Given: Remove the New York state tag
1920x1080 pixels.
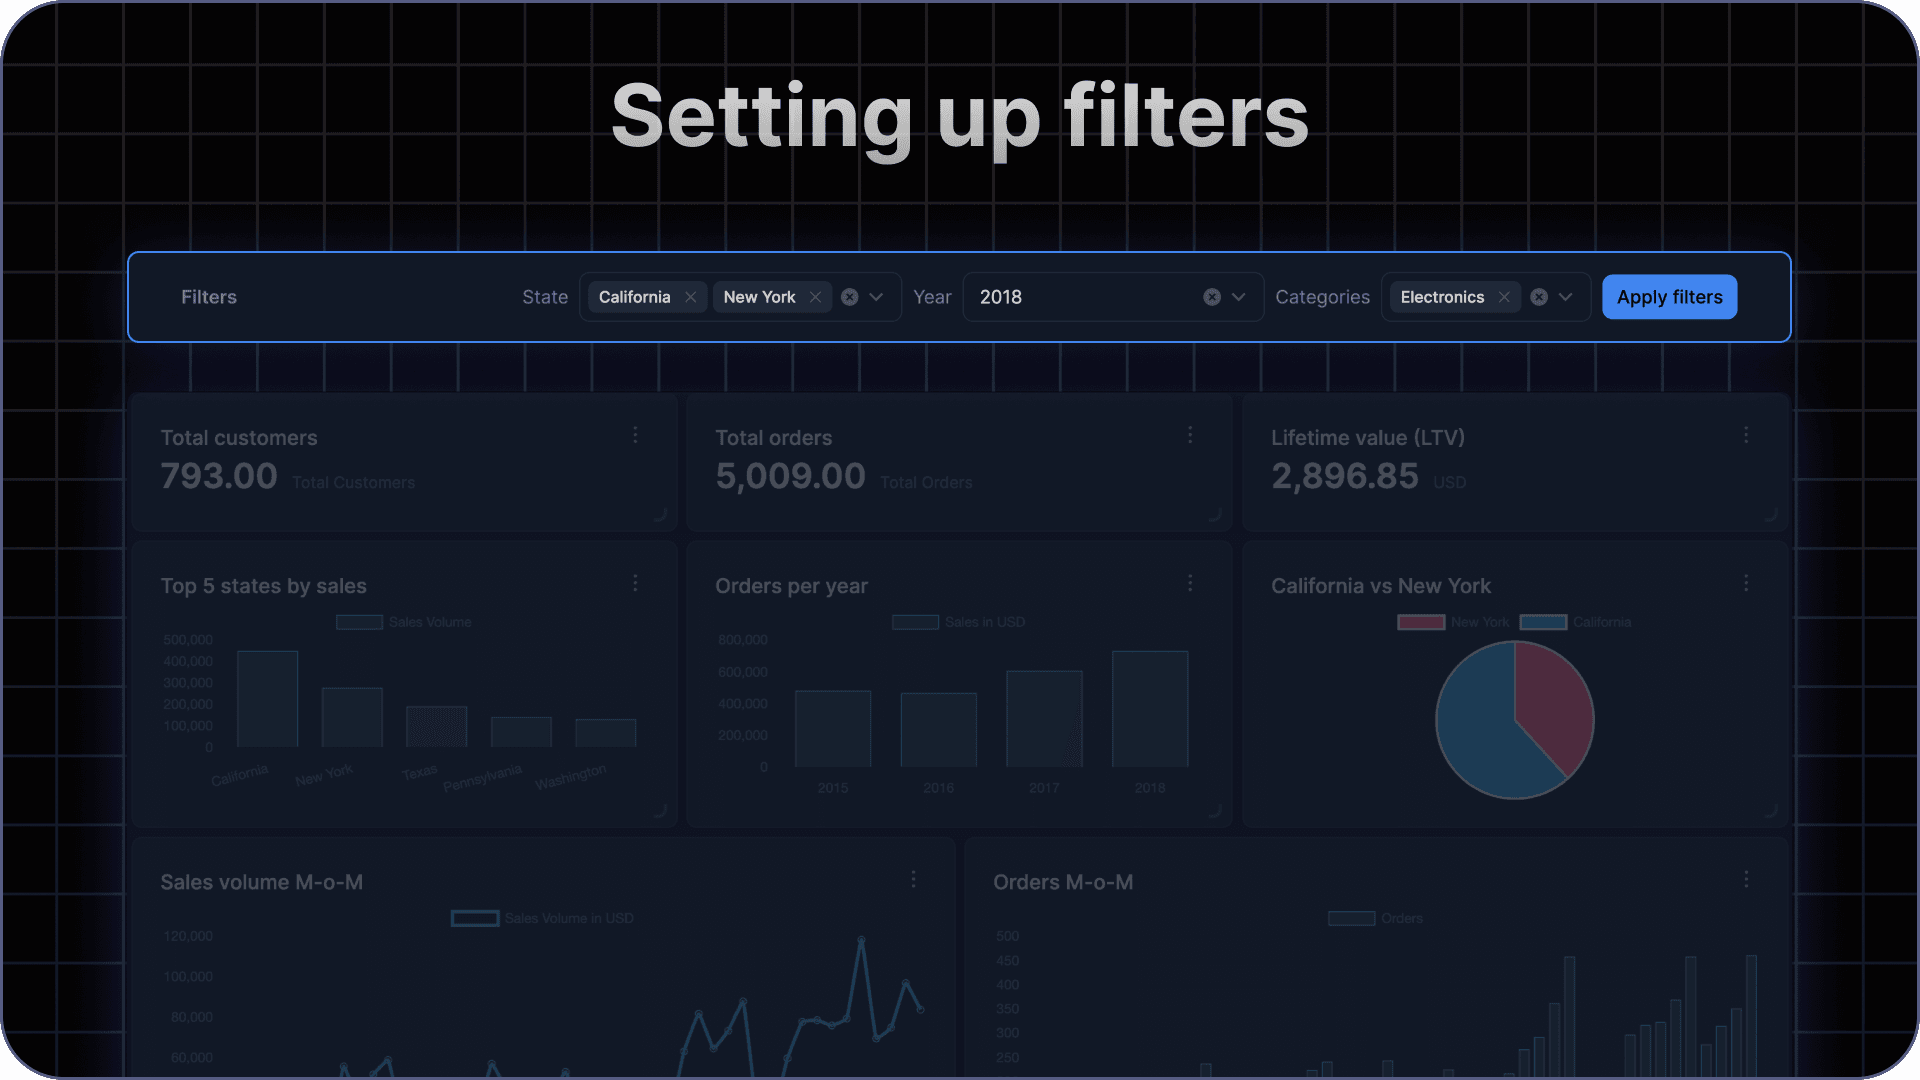Looking at the screenshot, I should point(815,297).
